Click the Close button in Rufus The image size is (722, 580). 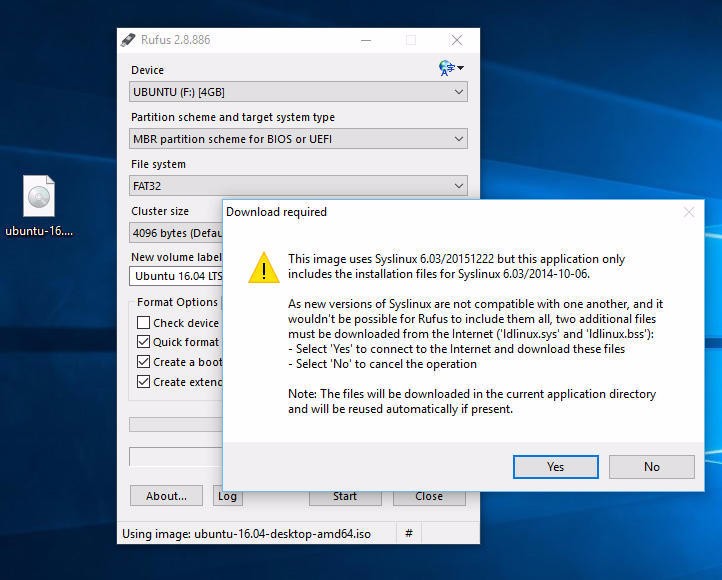click(x=429, y=498)
